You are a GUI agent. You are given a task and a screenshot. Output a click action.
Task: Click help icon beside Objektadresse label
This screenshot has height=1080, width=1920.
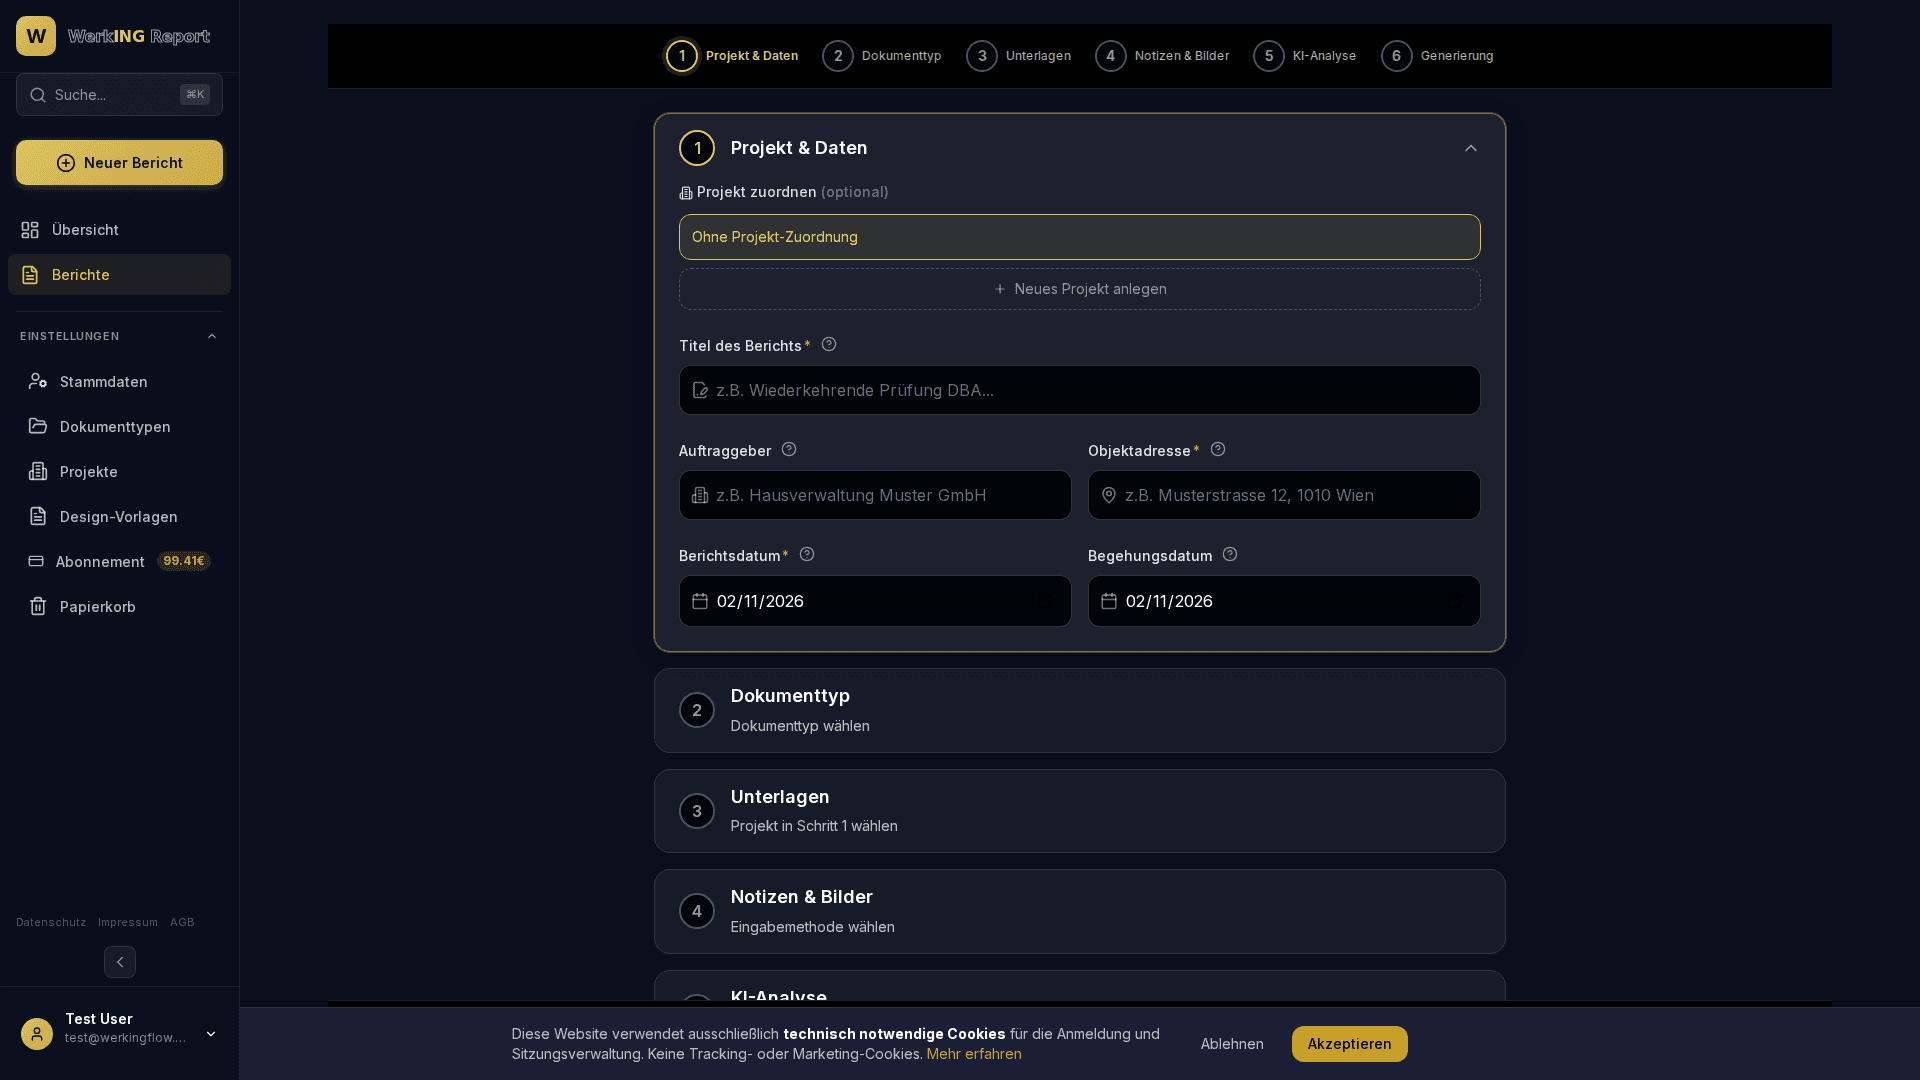[1218, 450]
